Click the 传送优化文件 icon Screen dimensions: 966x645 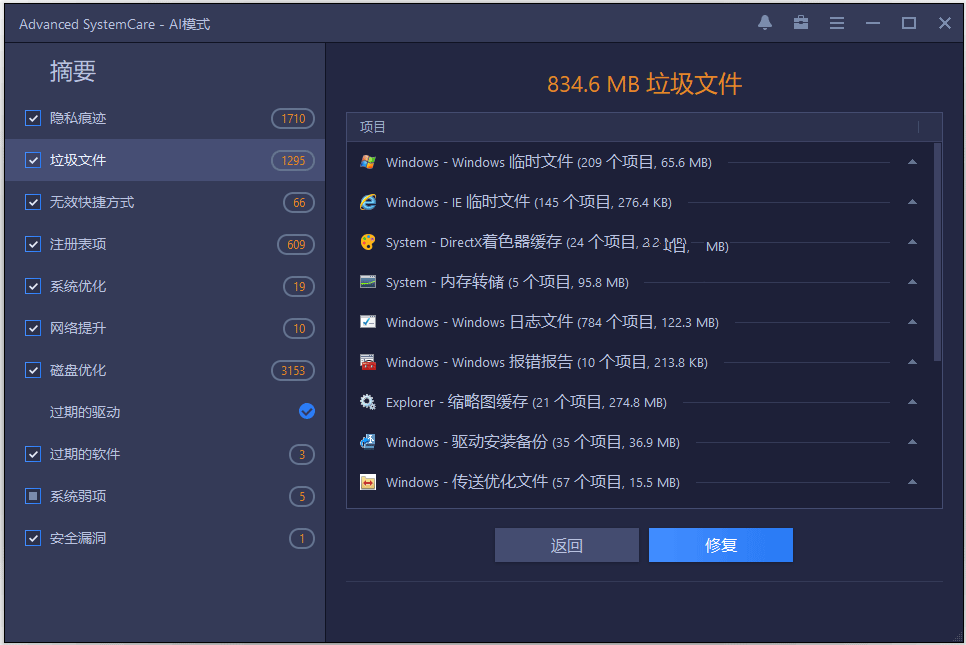pos(368,482)
